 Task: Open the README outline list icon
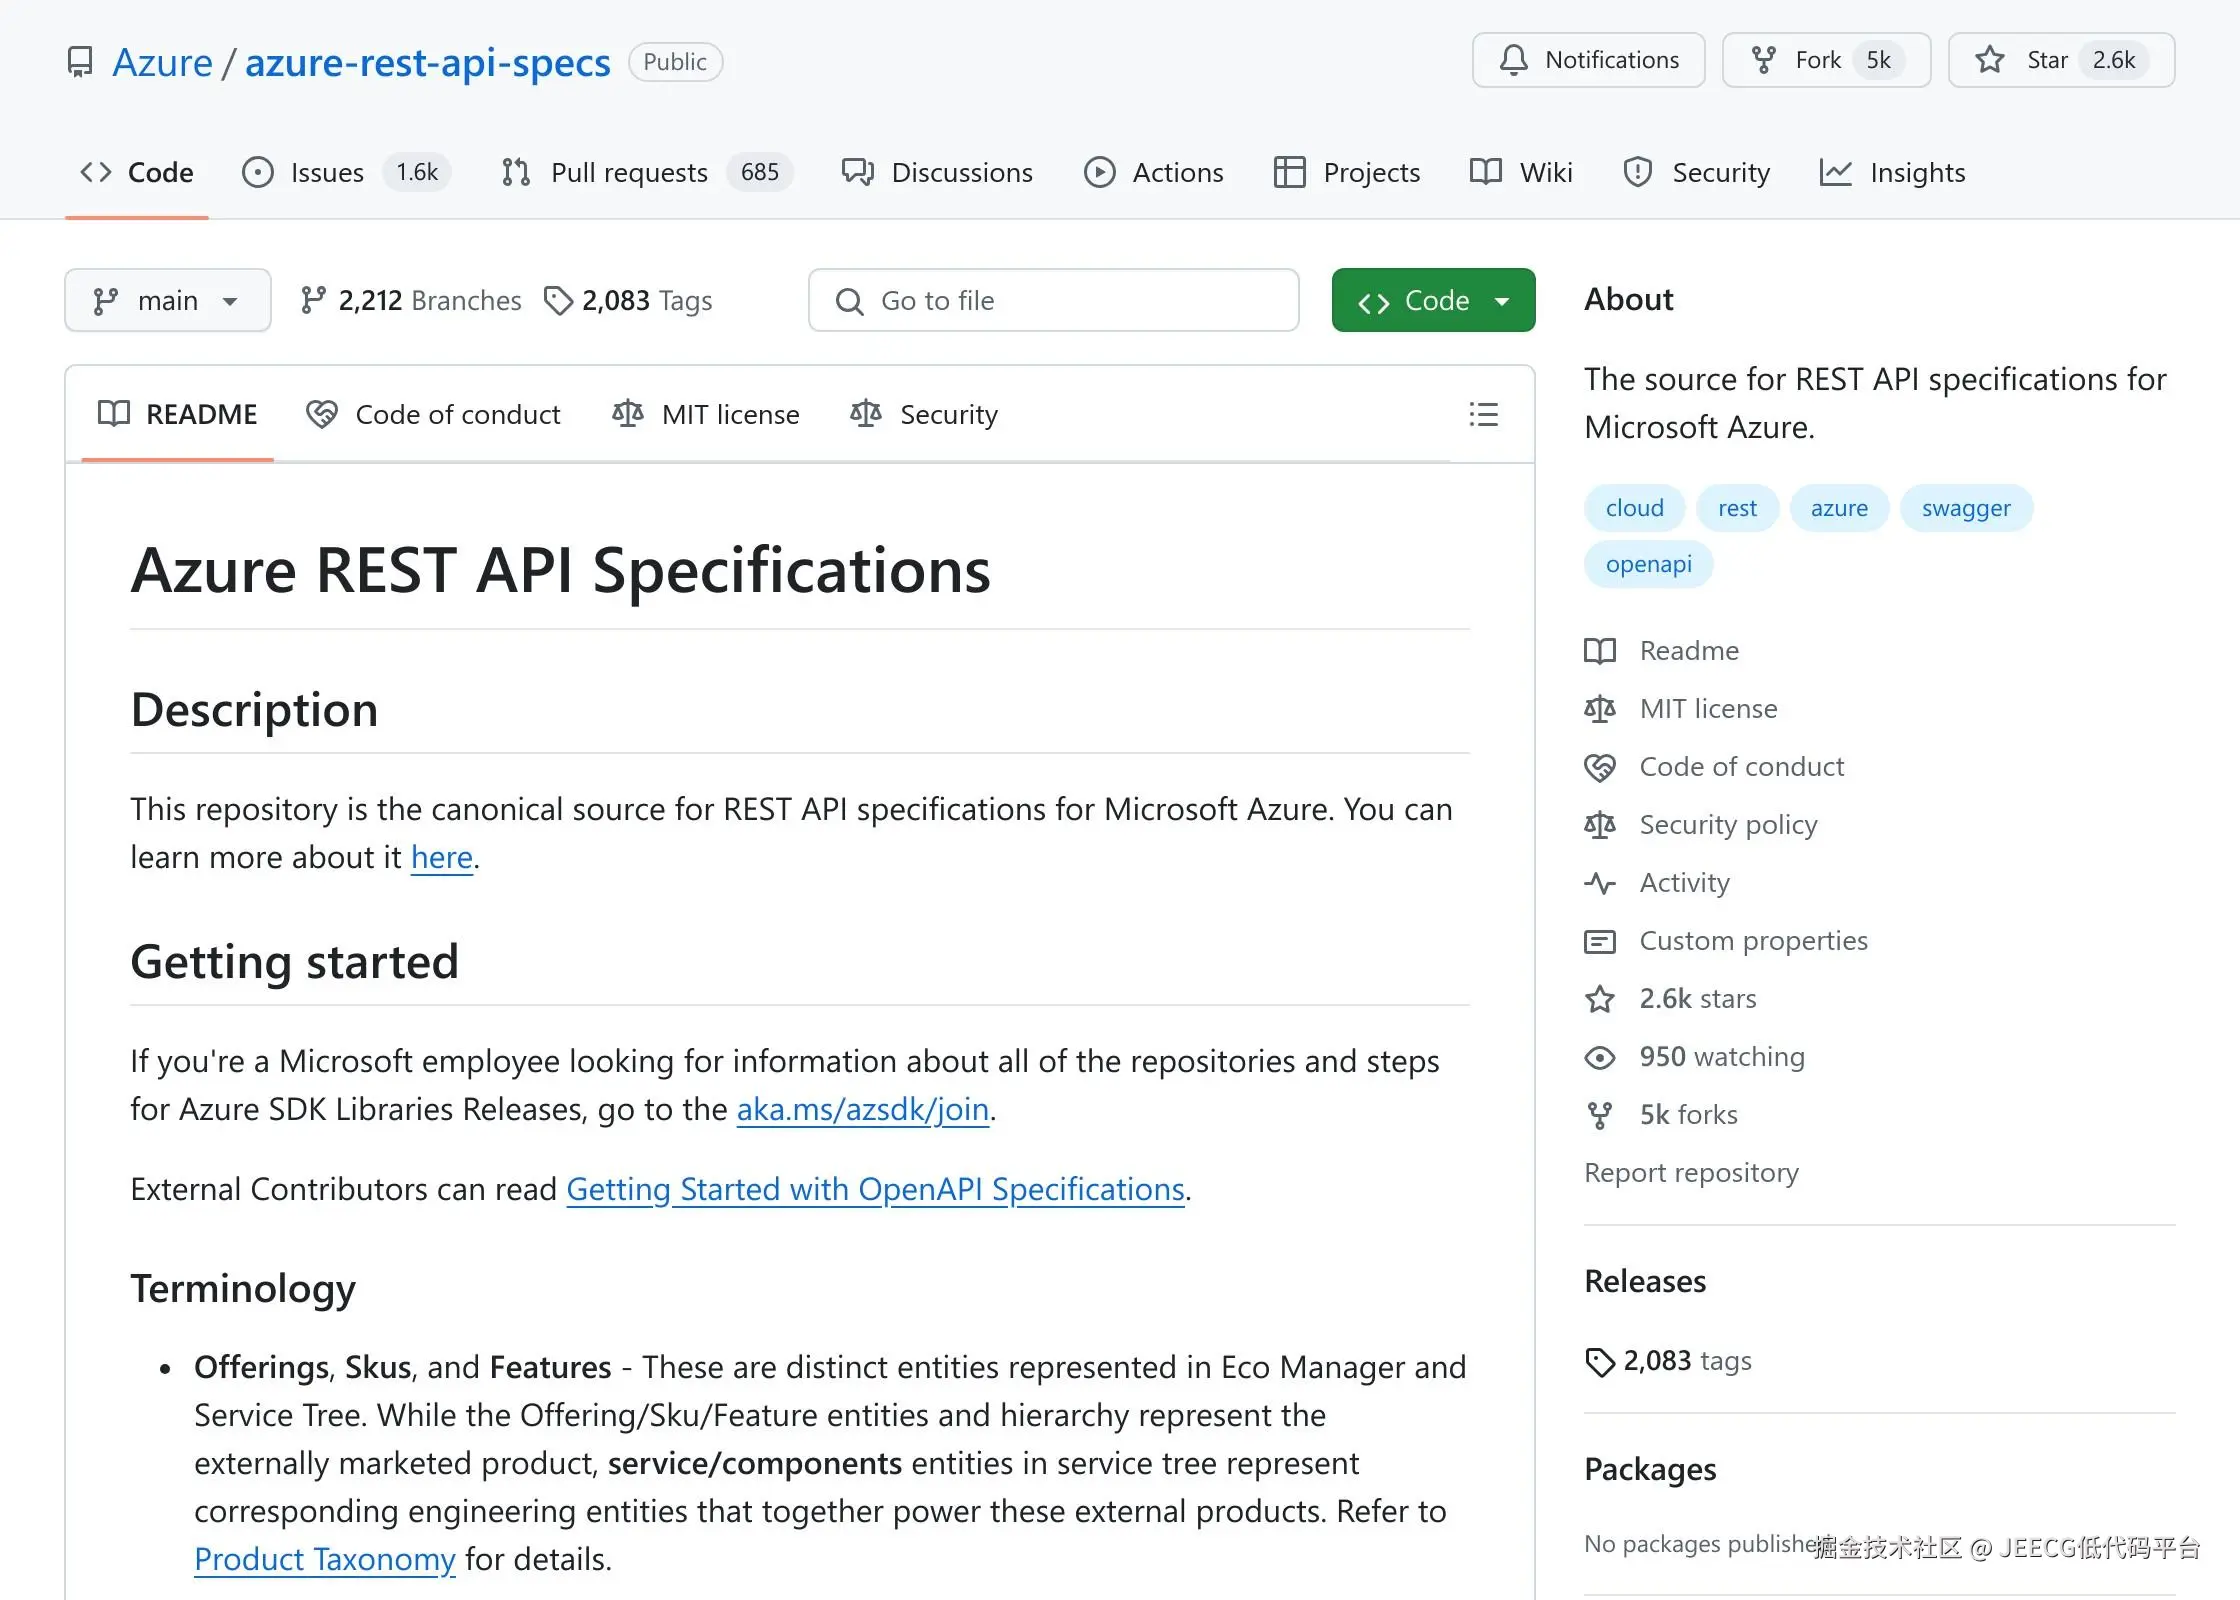coord(1484,414)
